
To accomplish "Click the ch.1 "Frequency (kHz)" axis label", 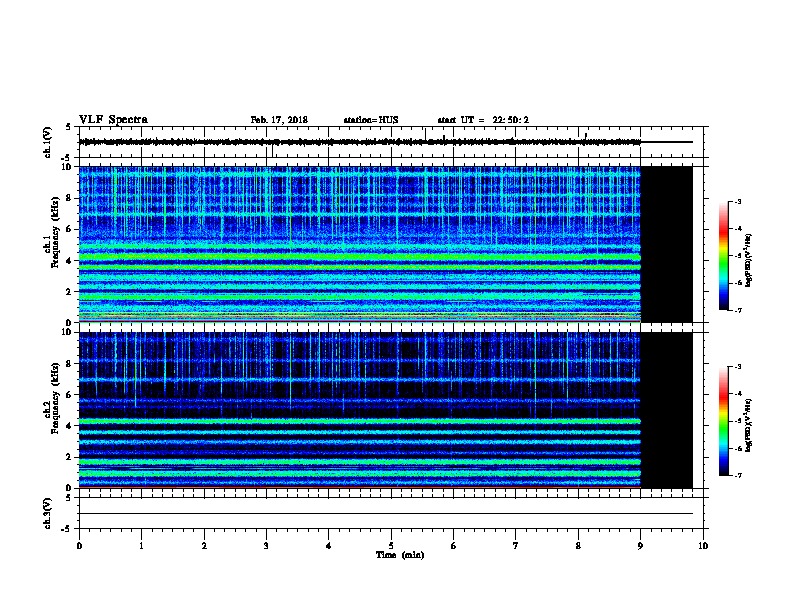I will (x=55, y=232).
